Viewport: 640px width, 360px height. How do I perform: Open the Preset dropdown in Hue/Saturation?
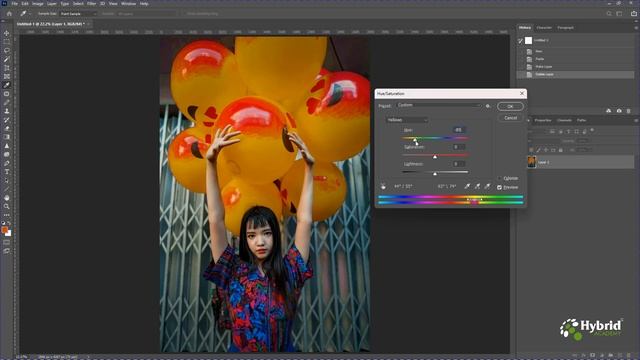point(438,105)
